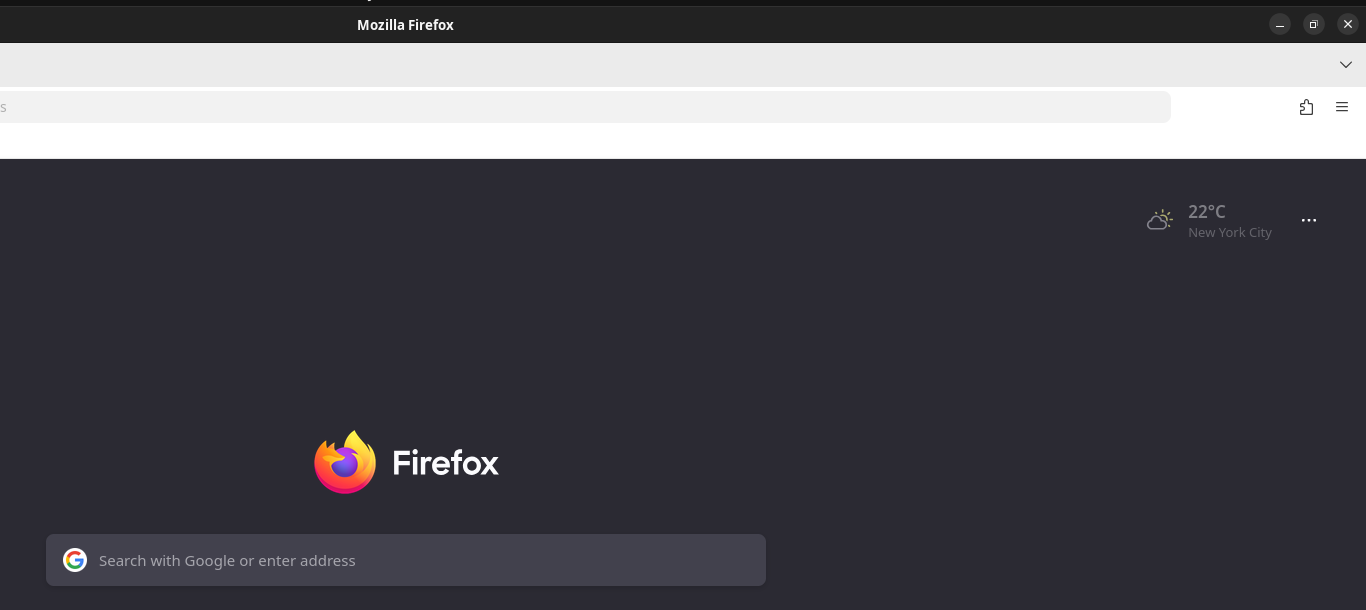Click the Mozilla Firefox title bar text
Screen dimensions: 1366x610
pyautogui.click(x=405, y=25)
